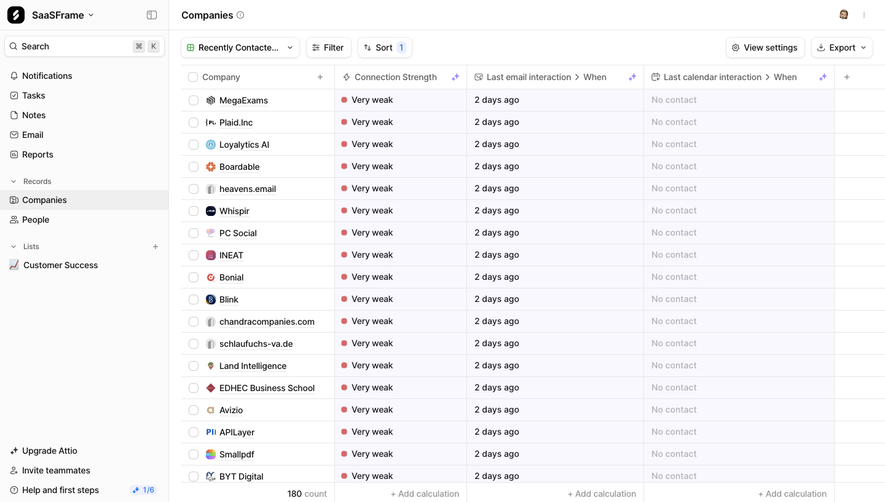
Task: Check the BYT Digital row checkbox
Action: coord(194,477)
